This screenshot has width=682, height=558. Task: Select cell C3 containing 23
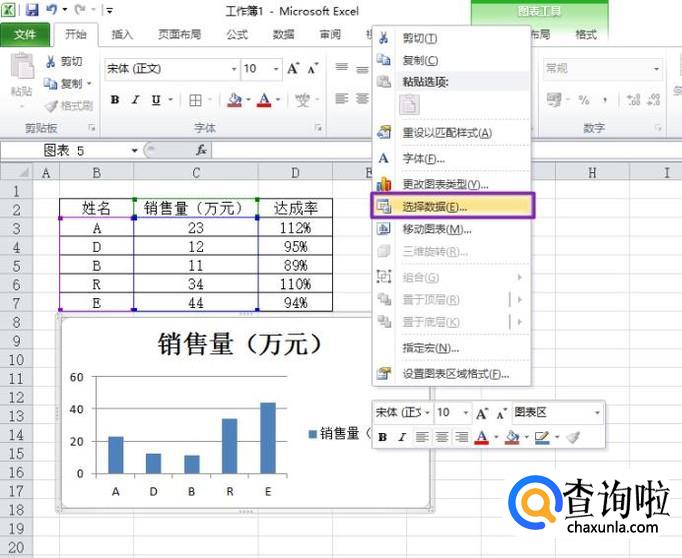point(195,227)
